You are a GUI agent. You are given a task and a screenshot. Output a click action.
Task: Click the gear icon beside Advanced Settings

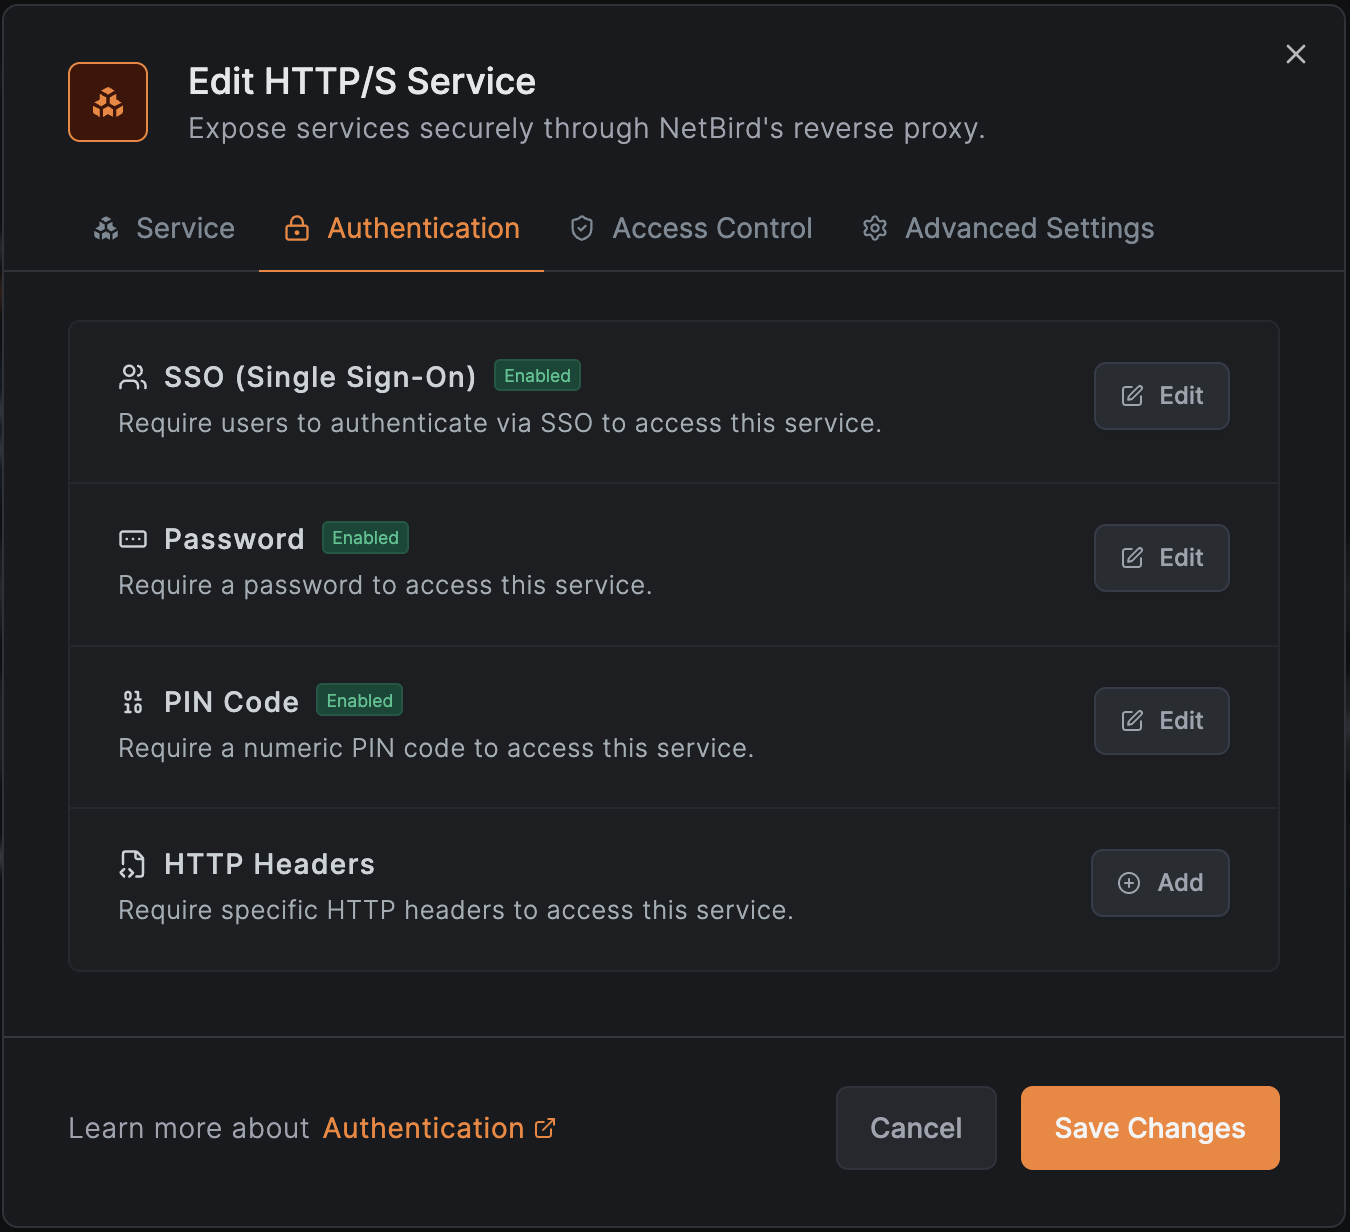click(875, 229)
